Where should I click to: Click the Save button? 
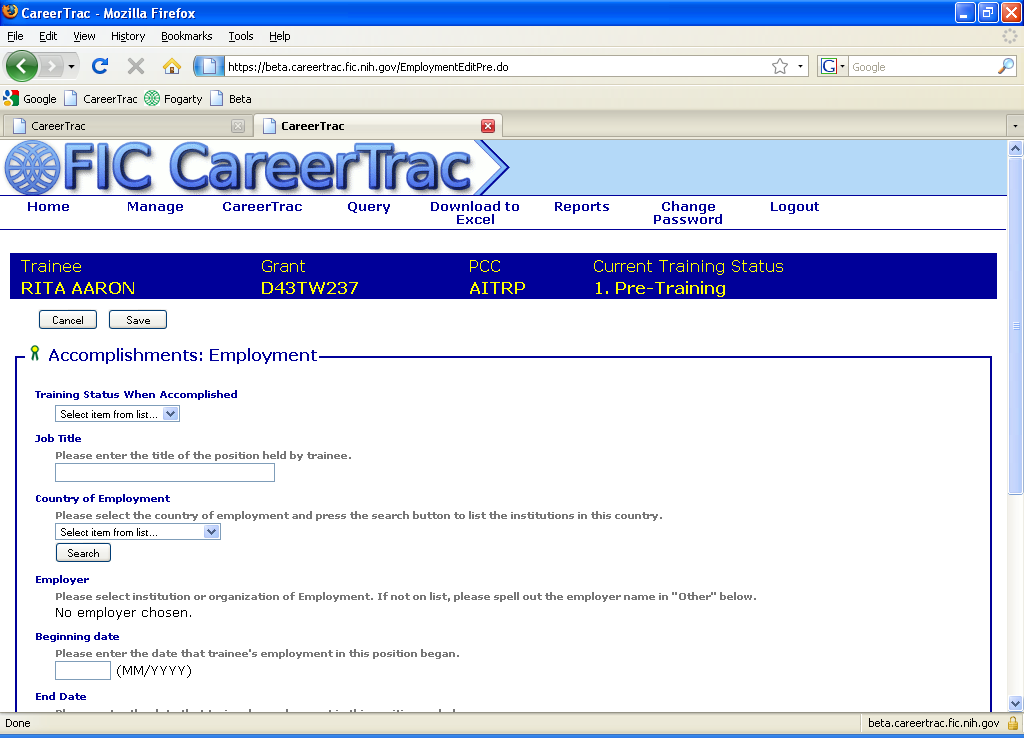pos(138,320)
